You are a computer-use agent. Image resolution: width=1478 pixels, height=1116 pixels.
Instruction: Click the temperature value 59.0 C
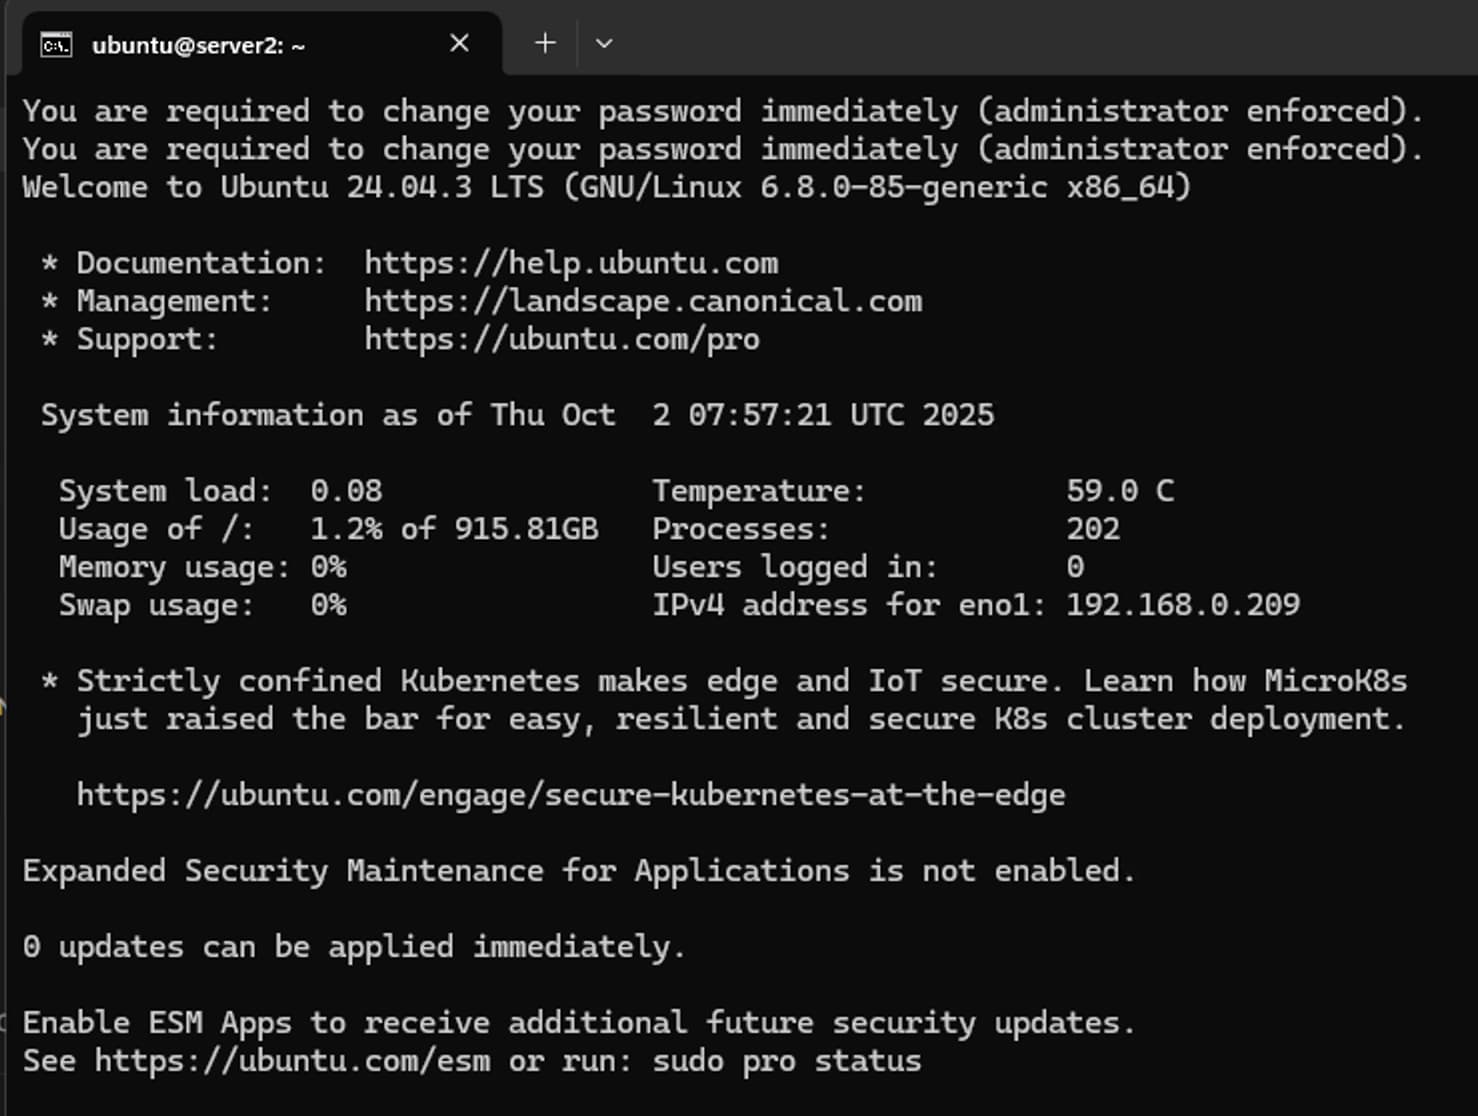tap(1119, 491)
